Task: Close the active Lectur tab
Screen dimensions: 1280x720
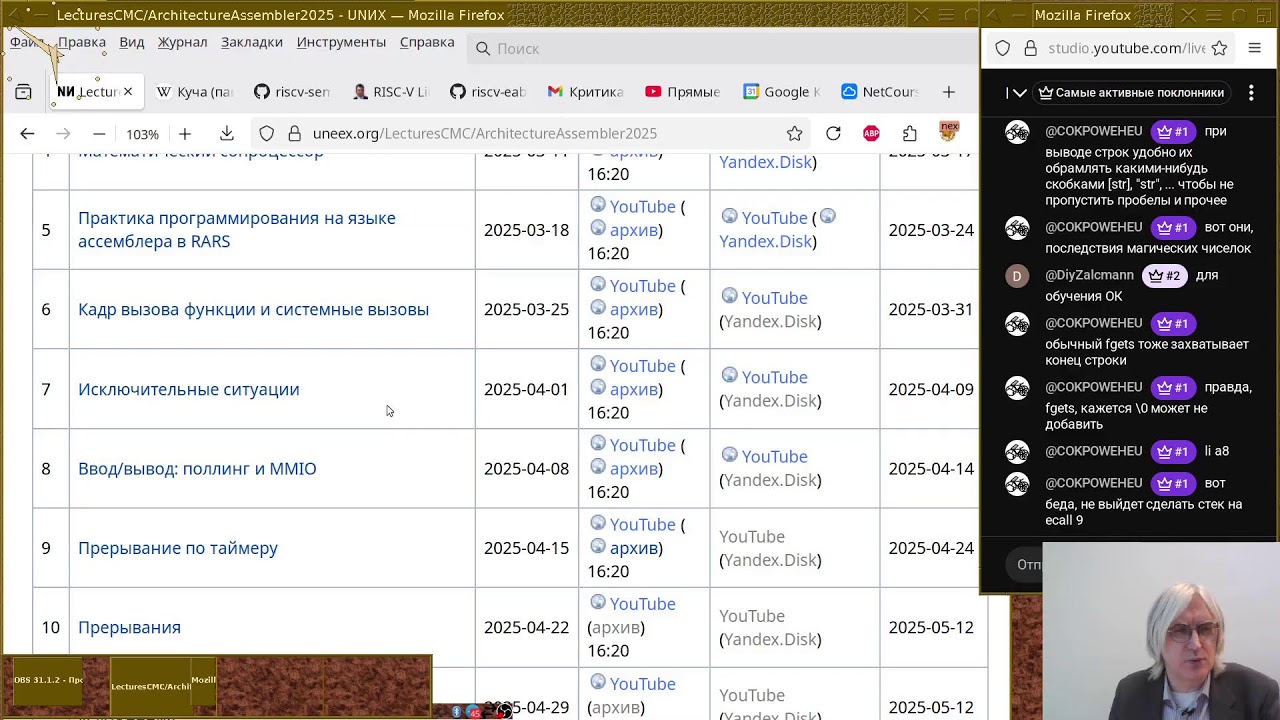Action: [128, 92]
